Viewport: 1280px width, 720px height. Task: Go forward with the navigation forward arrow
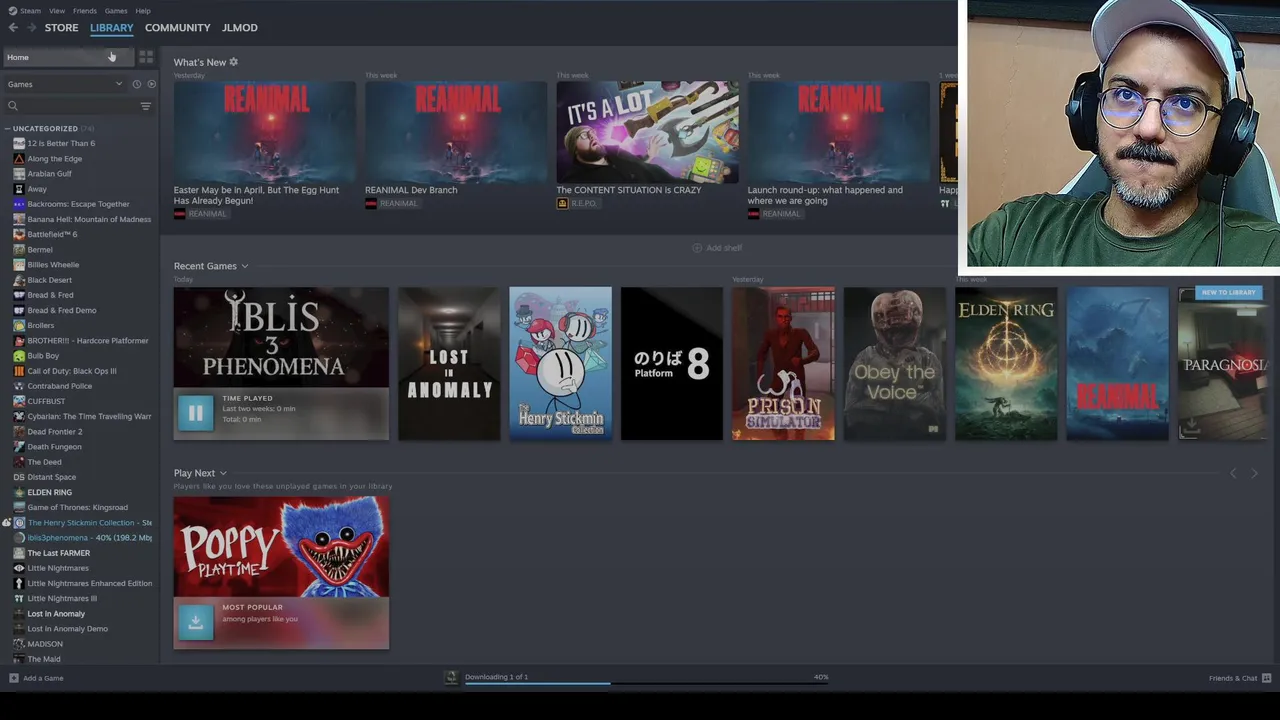pyautogui.click(x=31, y=28)
